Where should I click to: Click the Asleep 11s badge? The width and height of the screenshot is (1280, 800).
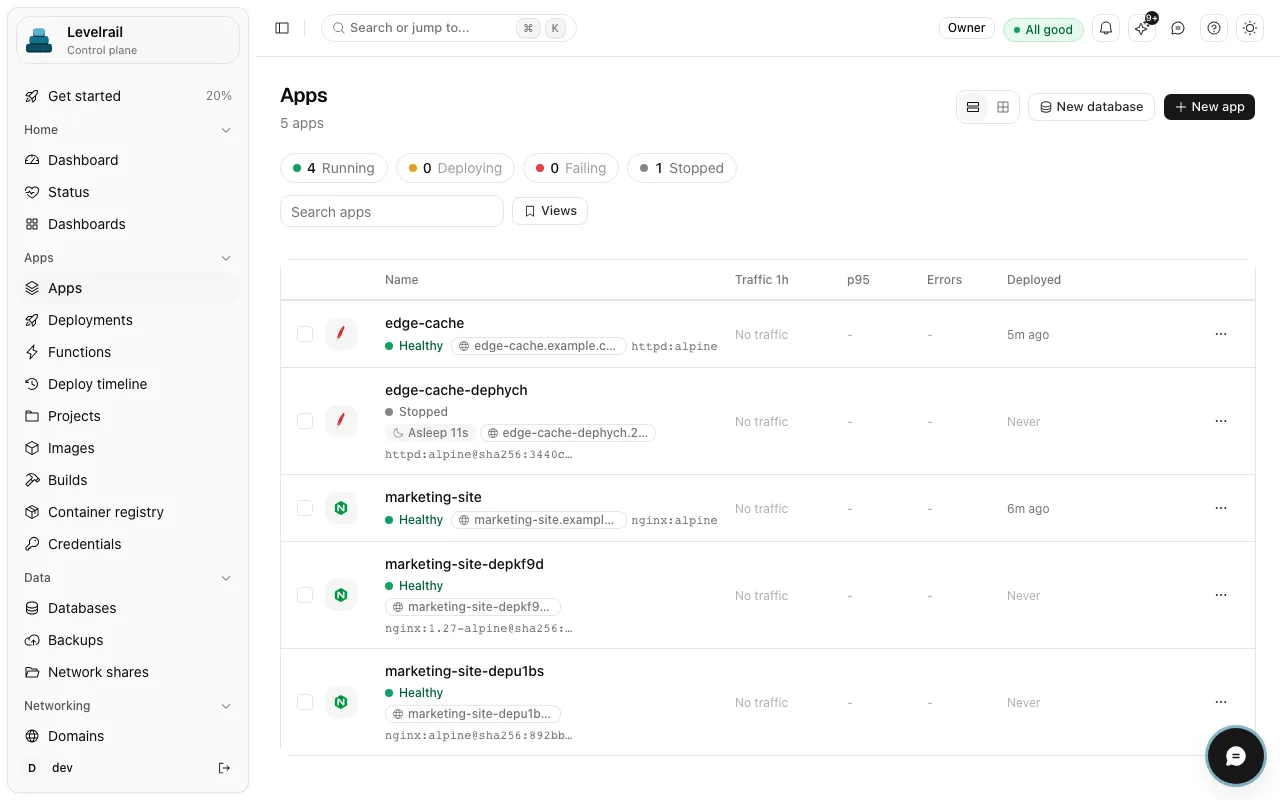[430, 433]
